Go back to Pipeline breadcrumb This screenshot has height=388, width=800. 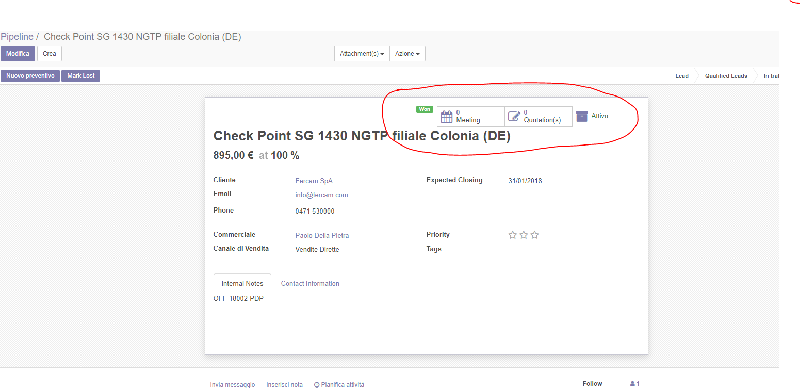pyautogui.click(x=17, y=37)
